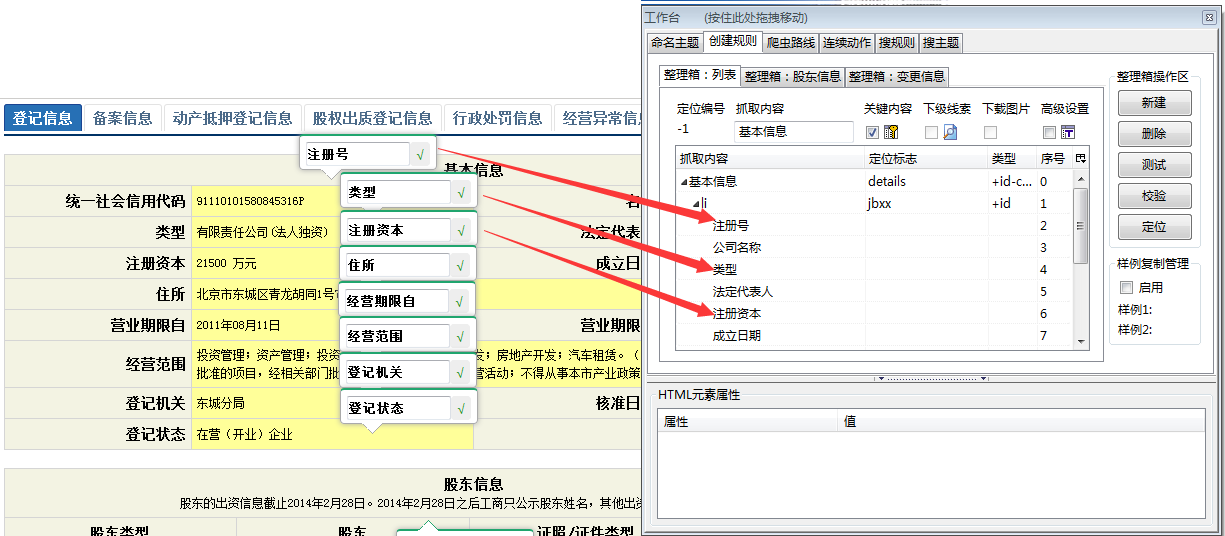Open the 爬虫路线 tab

coord(791,42)
